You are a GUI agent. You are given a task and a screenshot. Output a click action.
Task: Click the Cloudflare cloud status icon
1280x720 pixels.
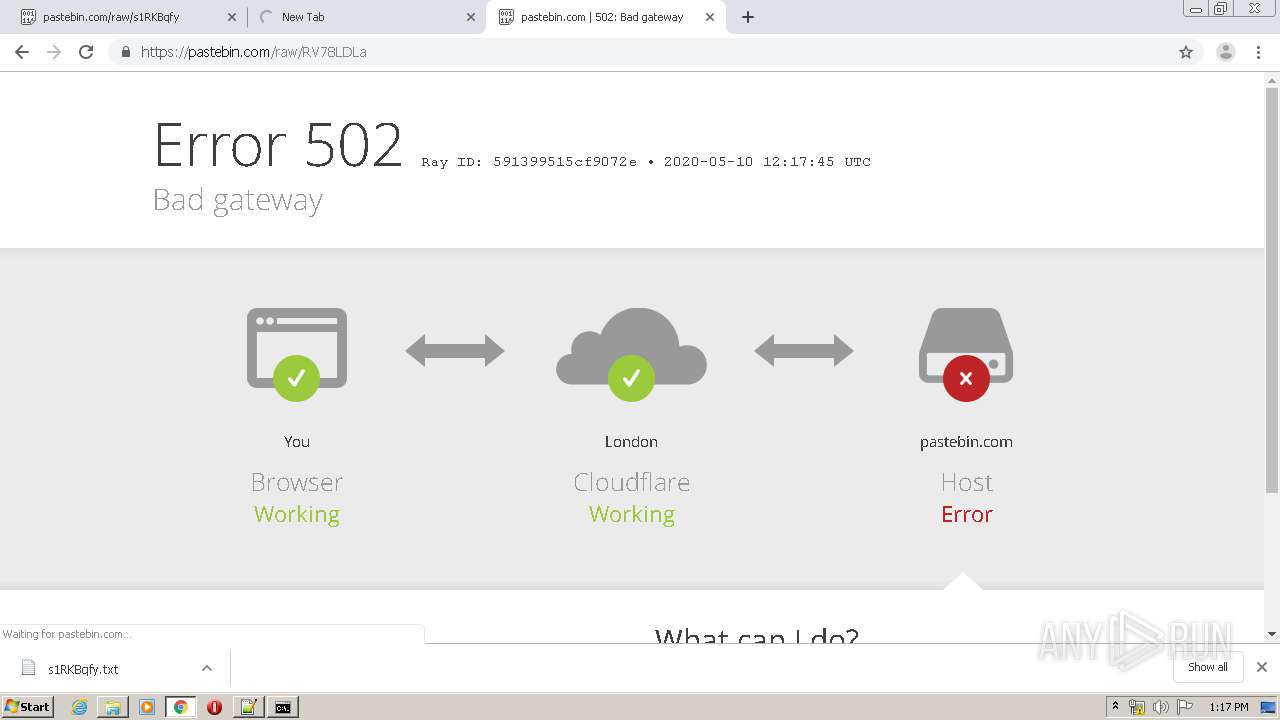point(631,354)
